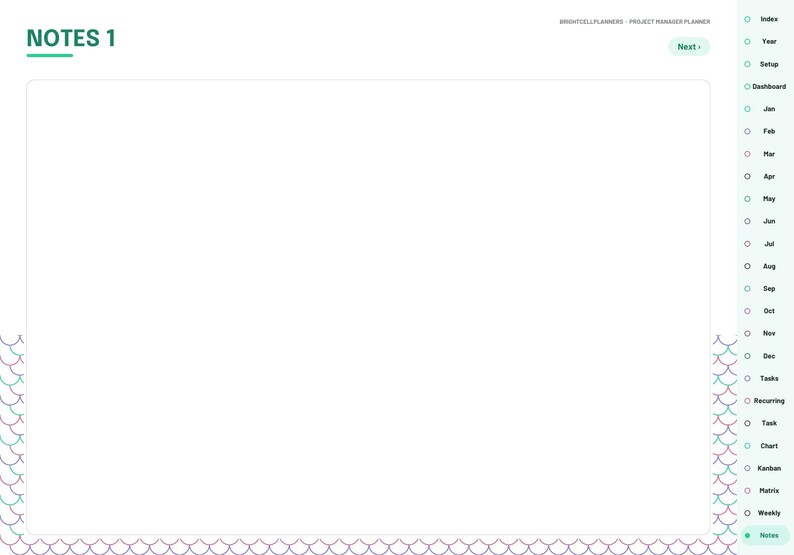Click inside the large notes writing area
Image resolution: width=794 pixels, height=555 pixels.
coord(368,307)
